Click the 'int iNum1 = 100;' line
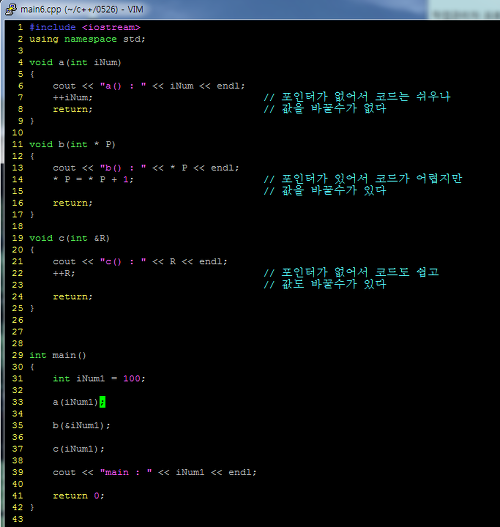500x527 pixels. 99,378
